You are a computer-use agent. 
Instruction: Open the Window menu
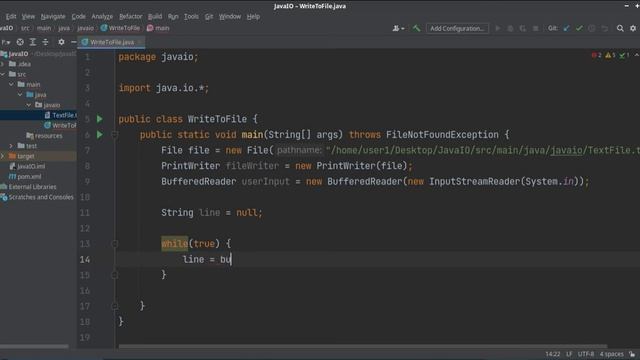point(230,16)
